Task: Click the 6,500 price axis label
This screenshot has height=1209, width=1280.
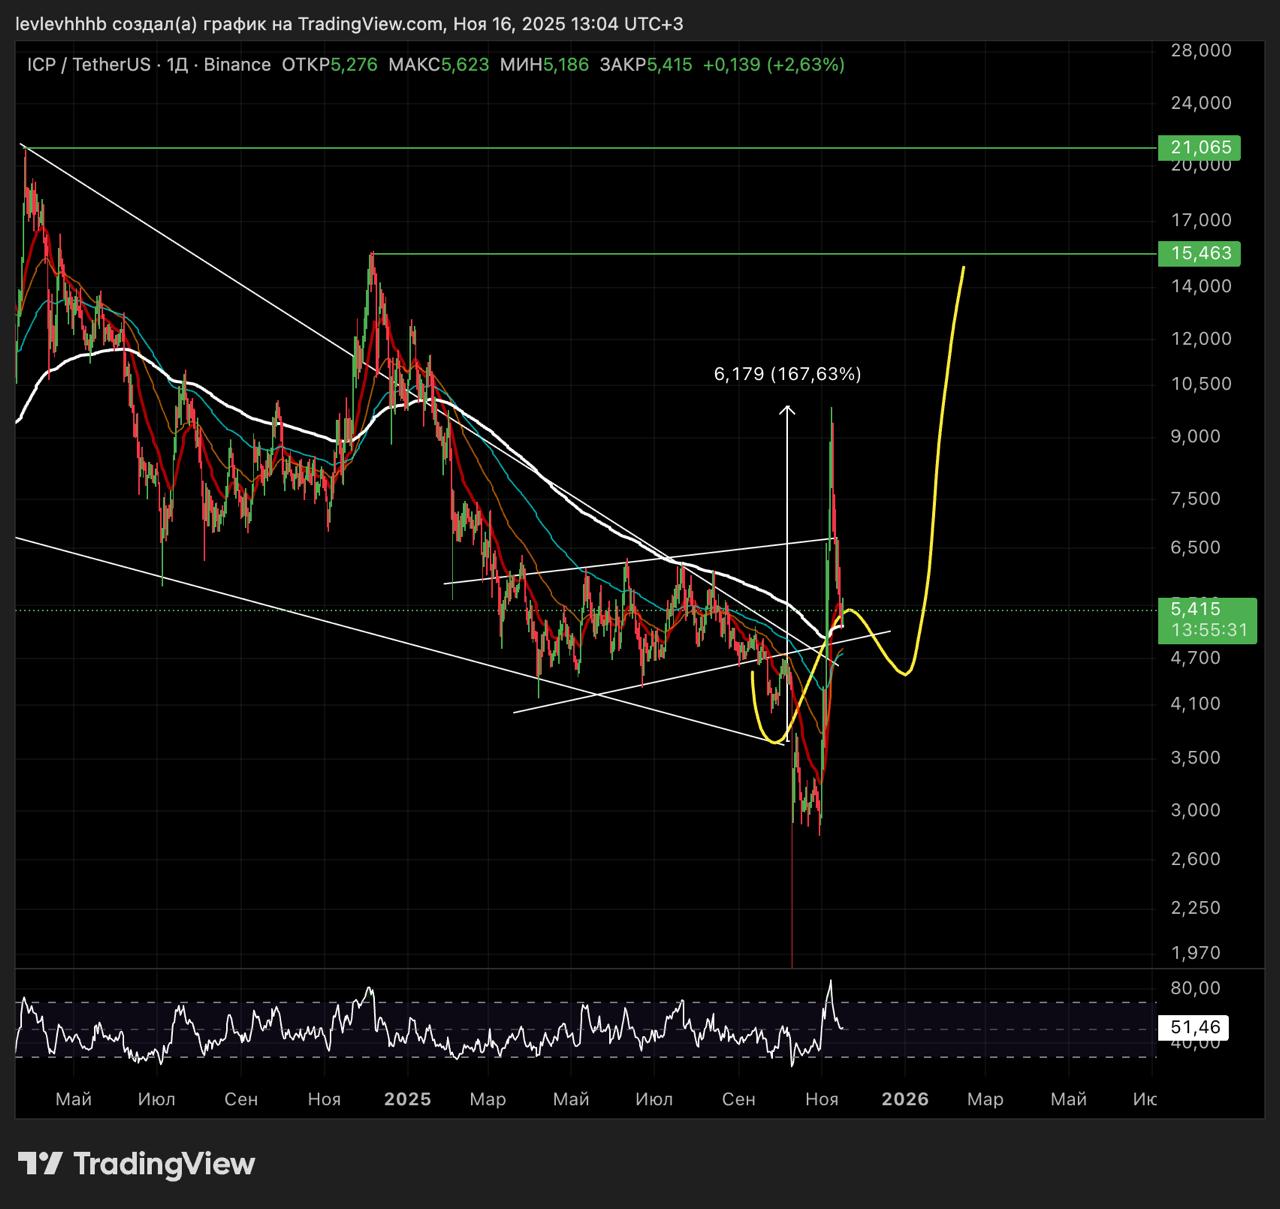Action: 1195,547
